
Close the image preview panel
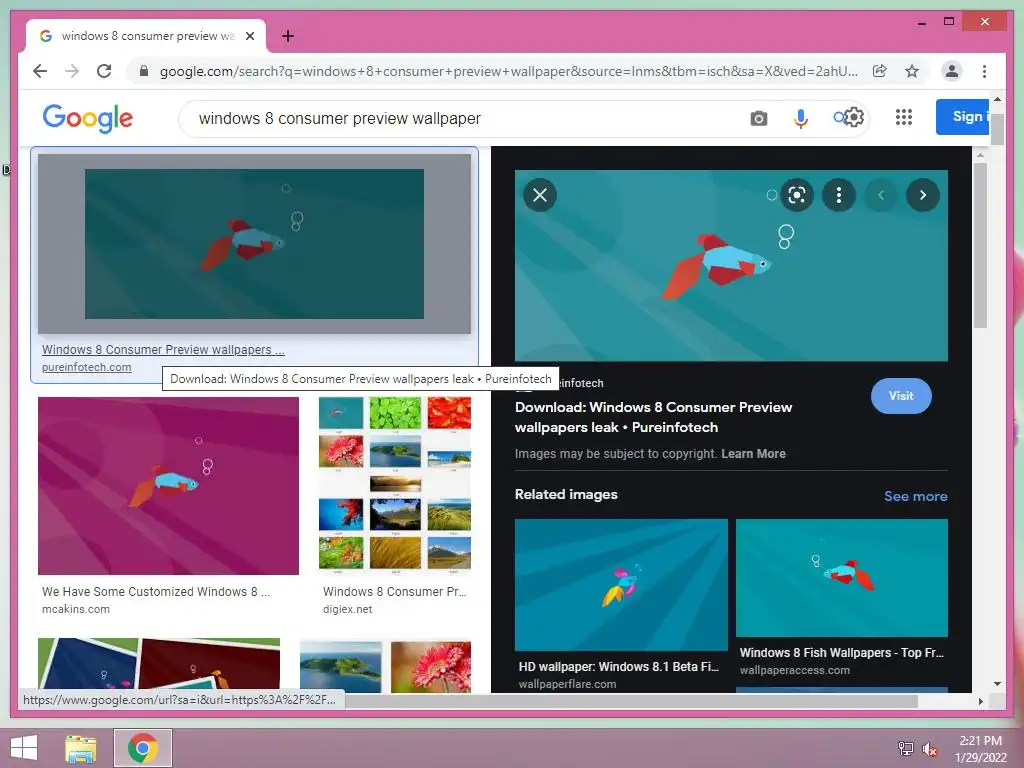coord(539,195)
